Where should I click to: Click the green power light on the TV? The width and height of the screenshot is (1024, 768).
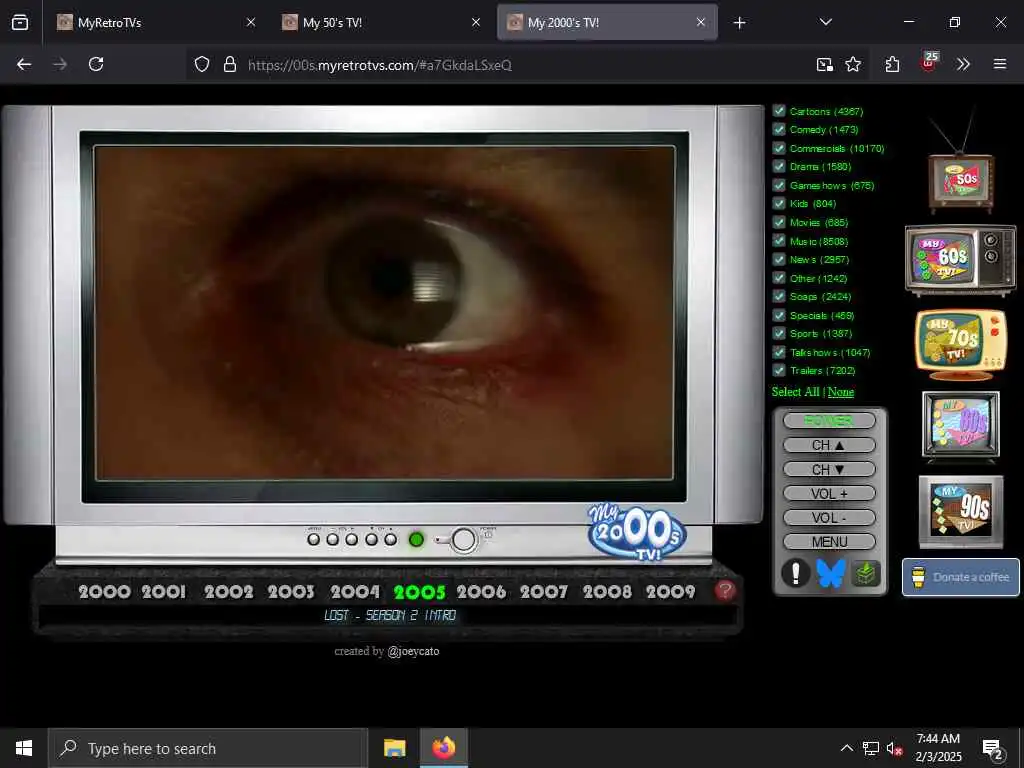416,539
